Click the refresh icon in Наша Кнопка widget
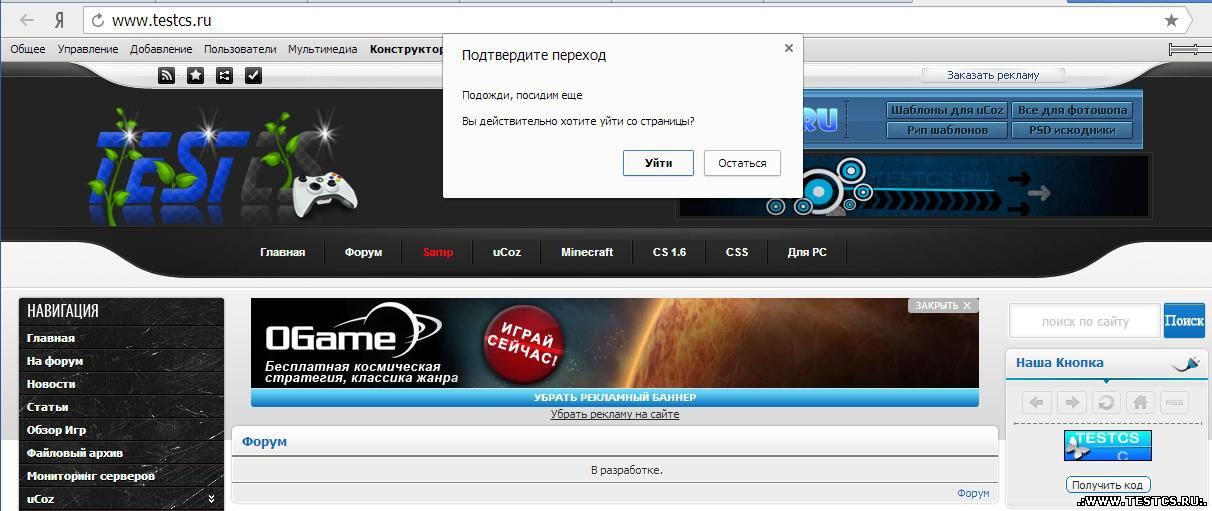 [1105, 402]
